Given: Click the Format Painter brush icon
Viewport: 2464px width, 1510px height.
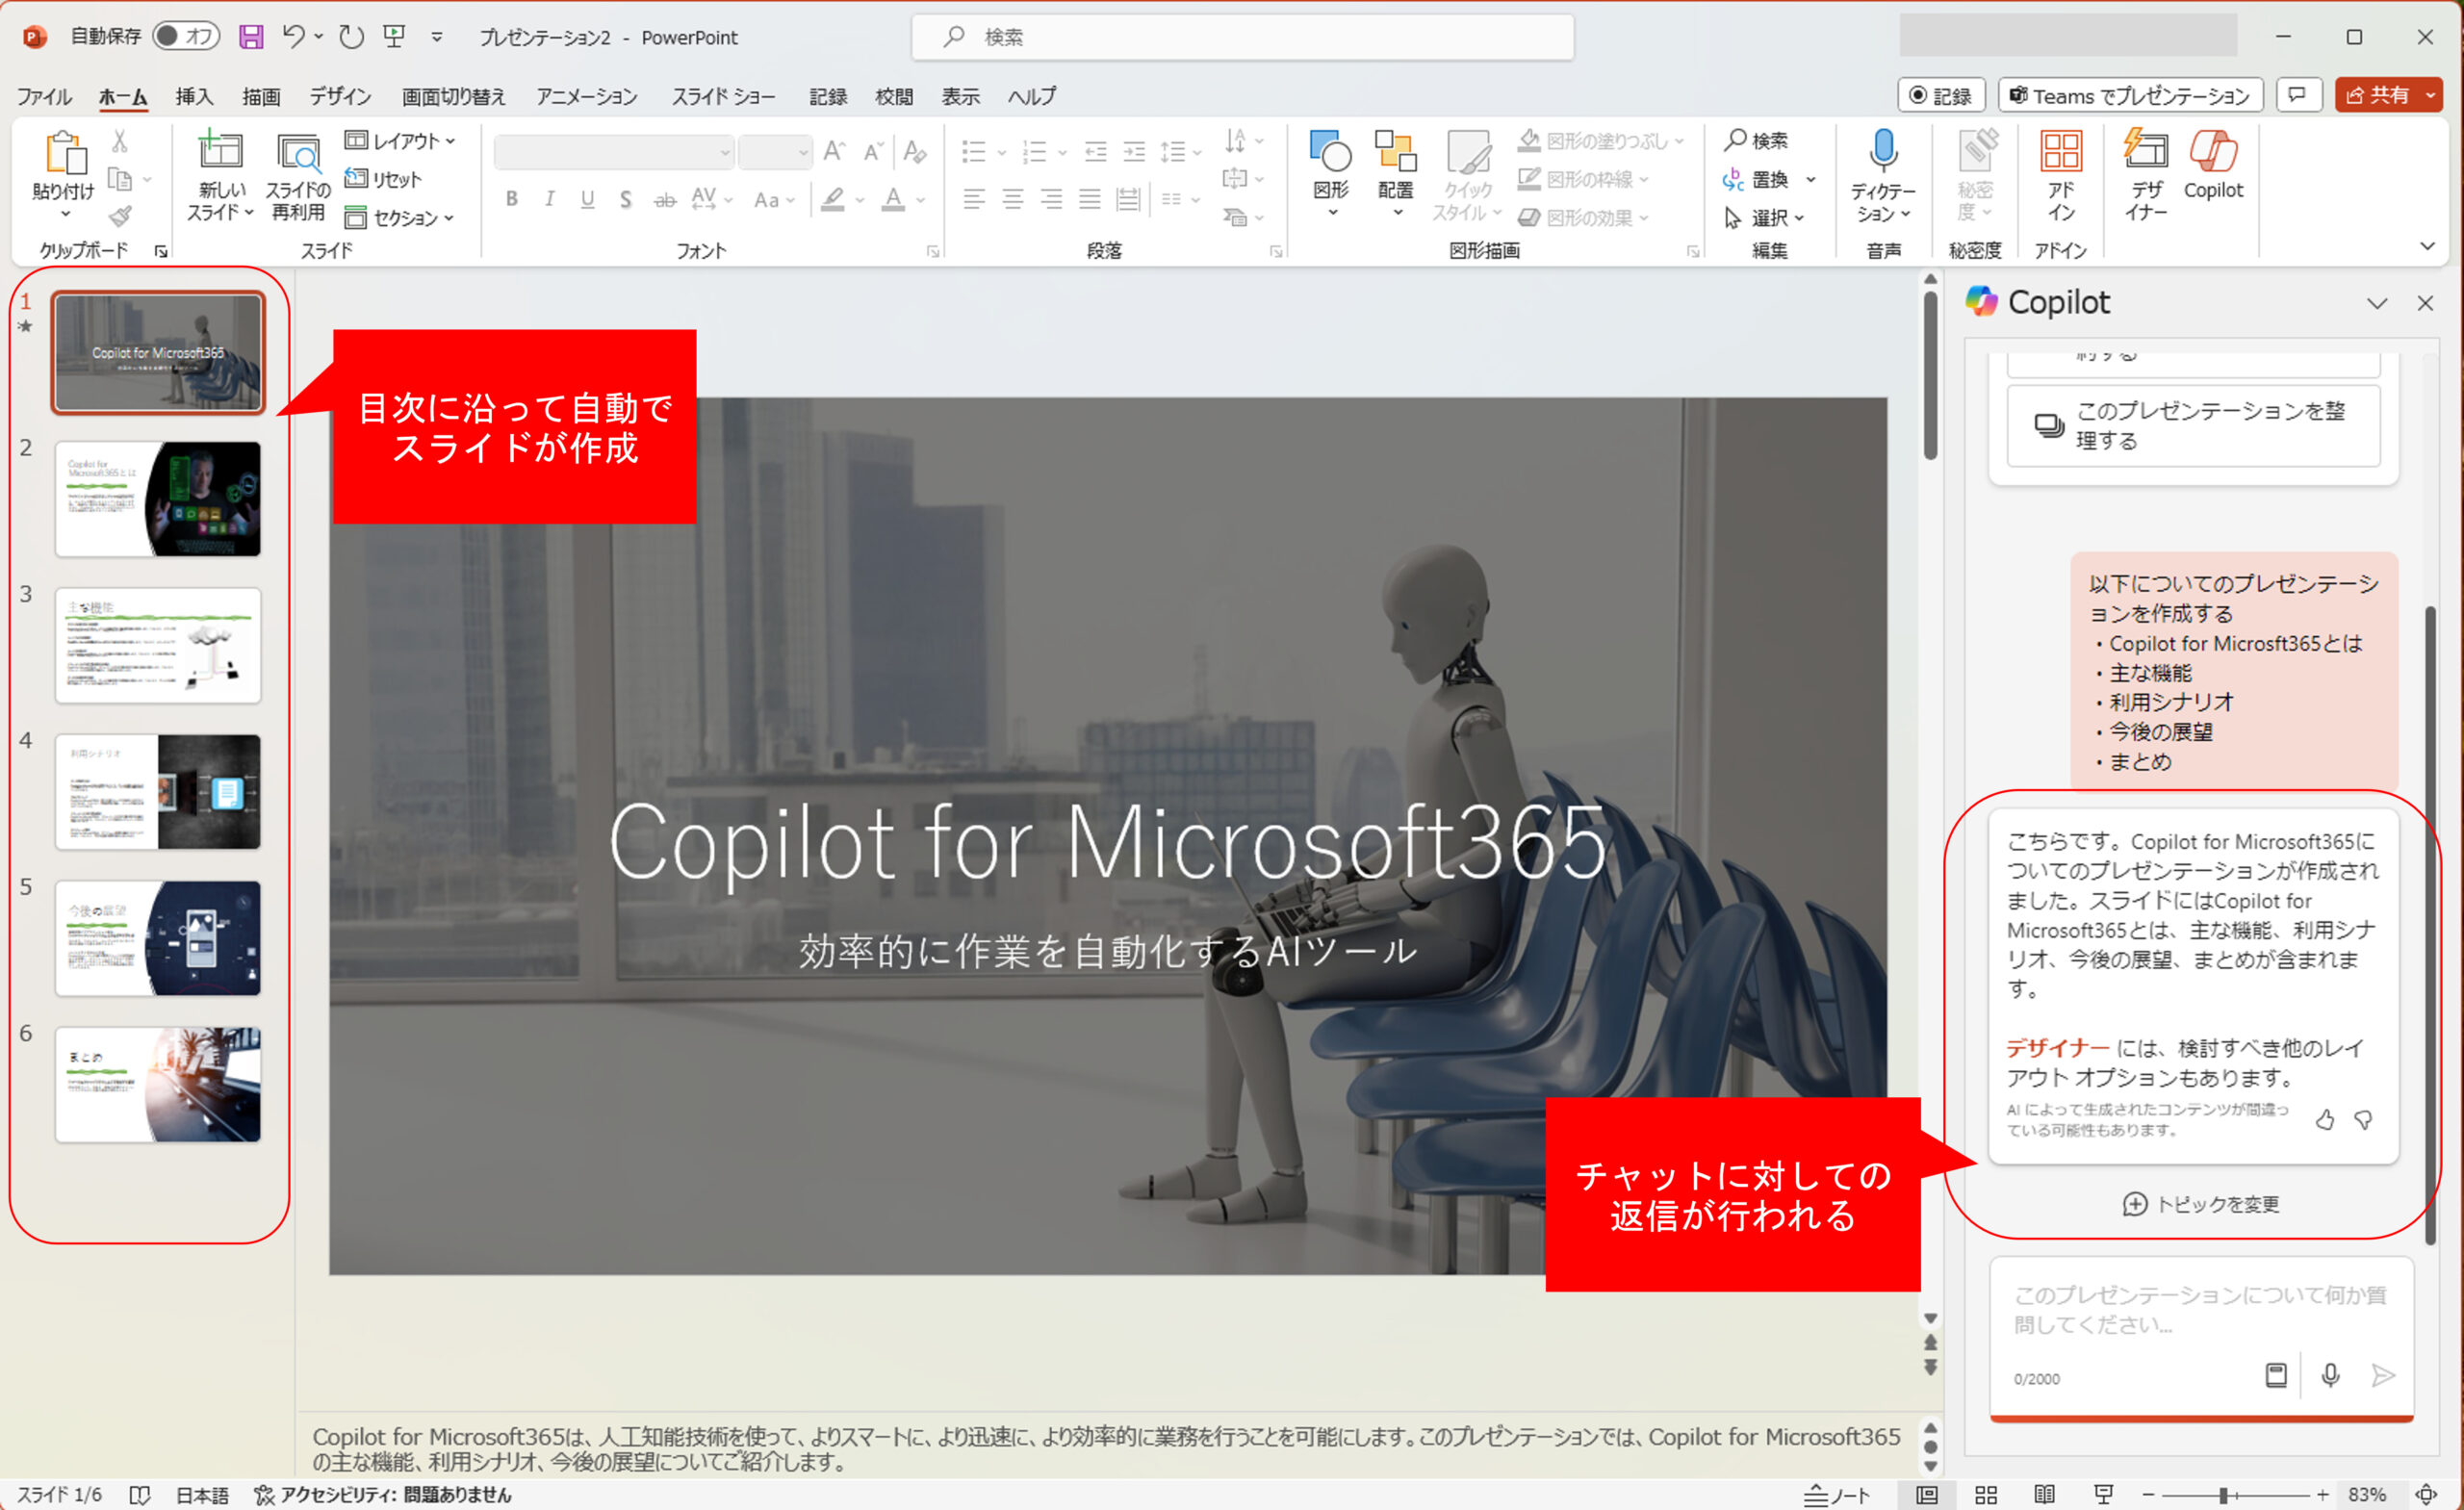Looking at the screenshot, I should click(x=120, y=216).
